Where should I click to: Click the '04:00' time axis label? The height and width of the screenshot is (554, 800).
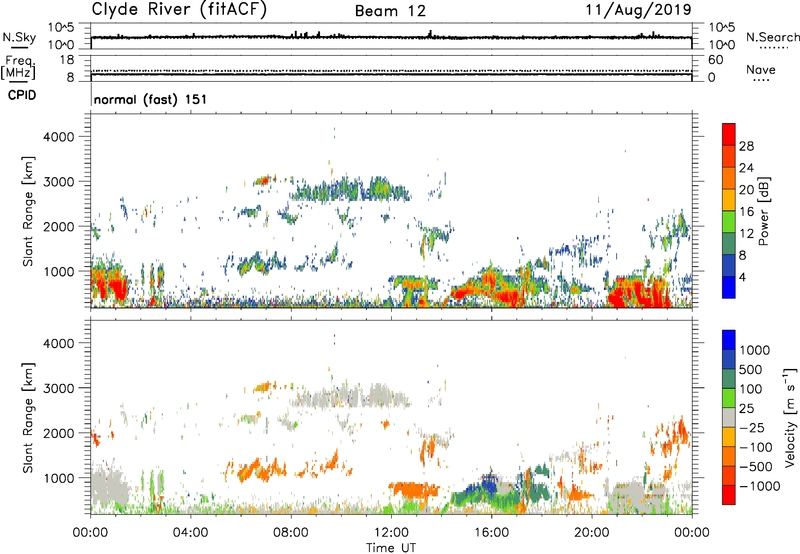coord(191,533)
